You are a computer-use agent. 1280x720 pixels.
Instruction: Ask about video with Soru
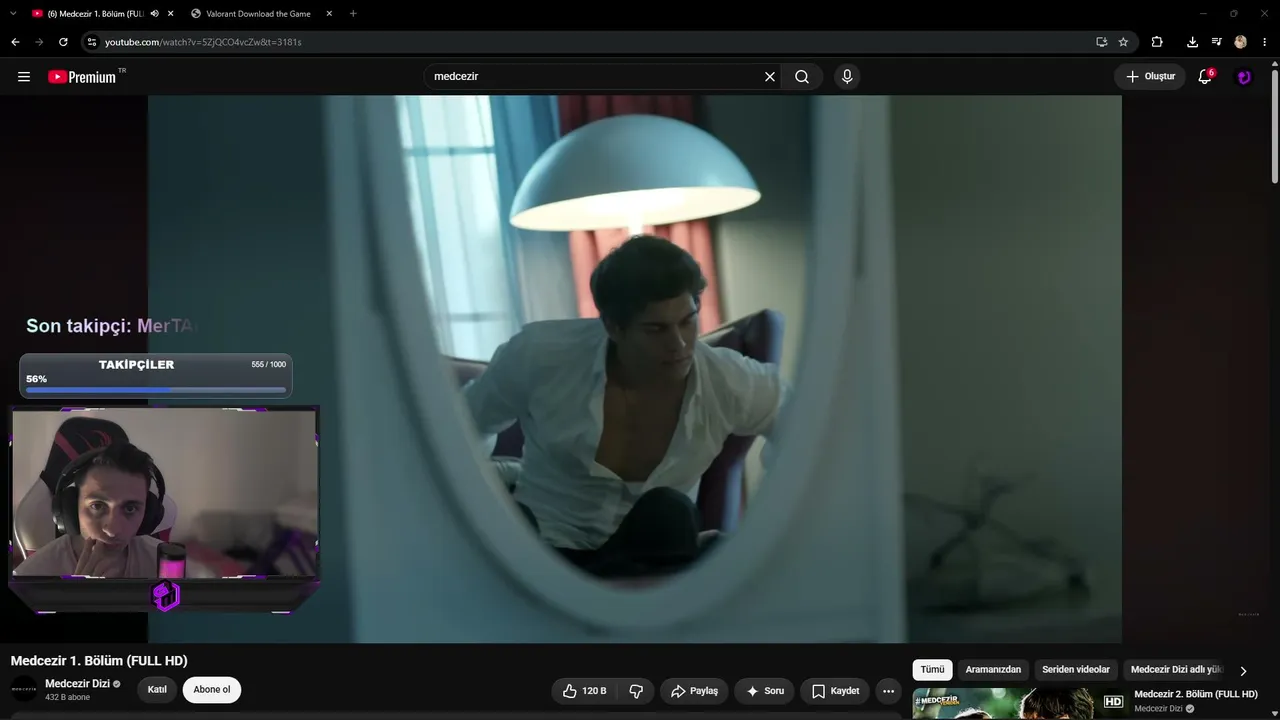pyautogui.click(x=765, y=691)
